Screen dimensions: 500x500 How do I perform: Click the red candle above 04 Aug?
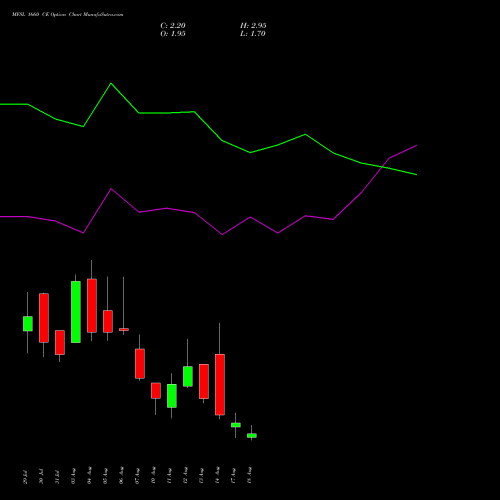pos(92,306)
